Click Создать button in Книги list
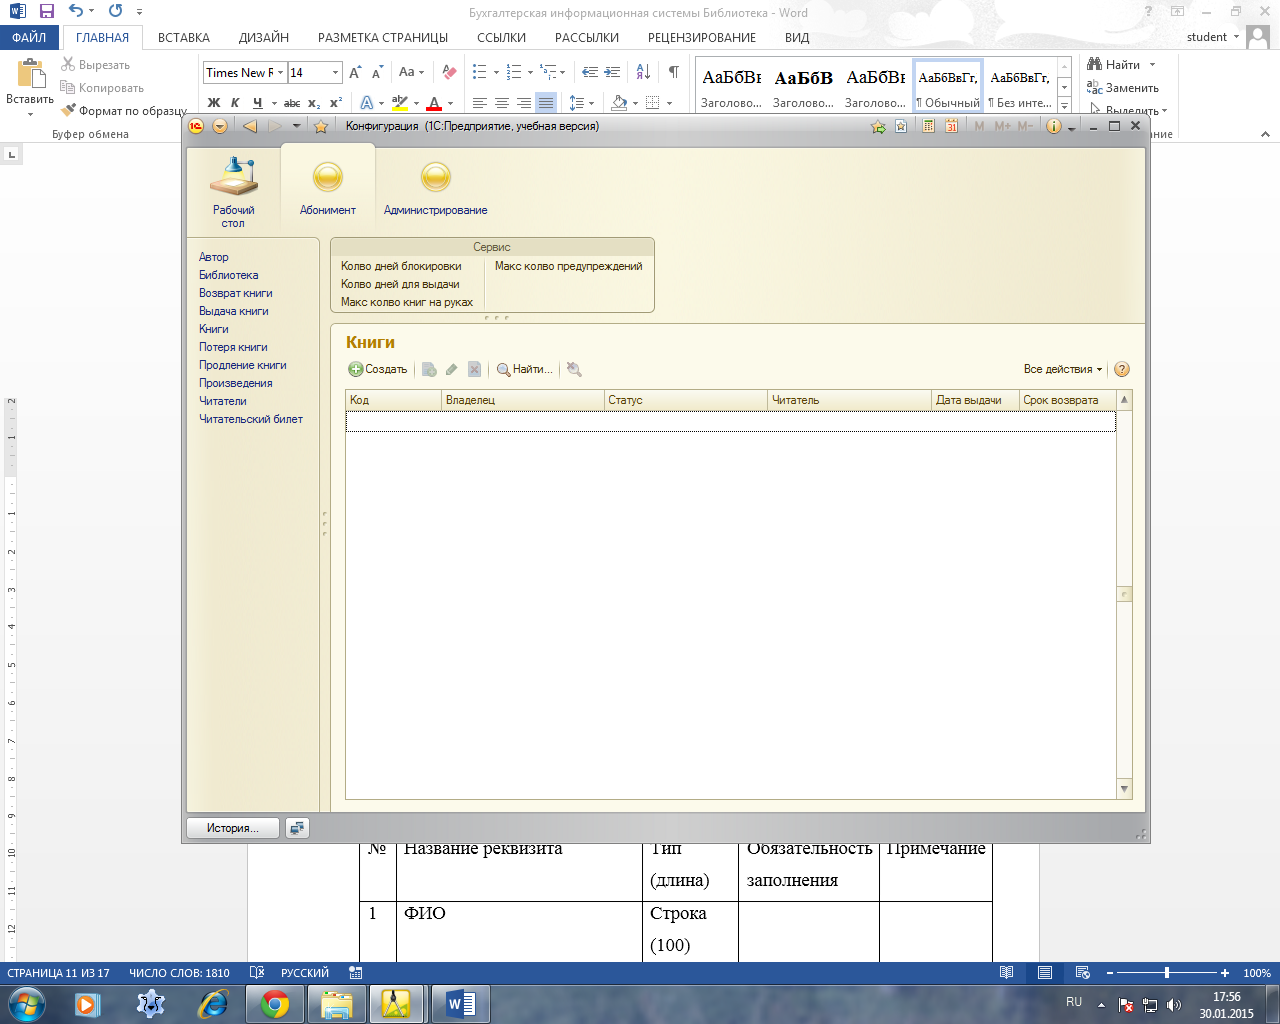 point(378,369)
